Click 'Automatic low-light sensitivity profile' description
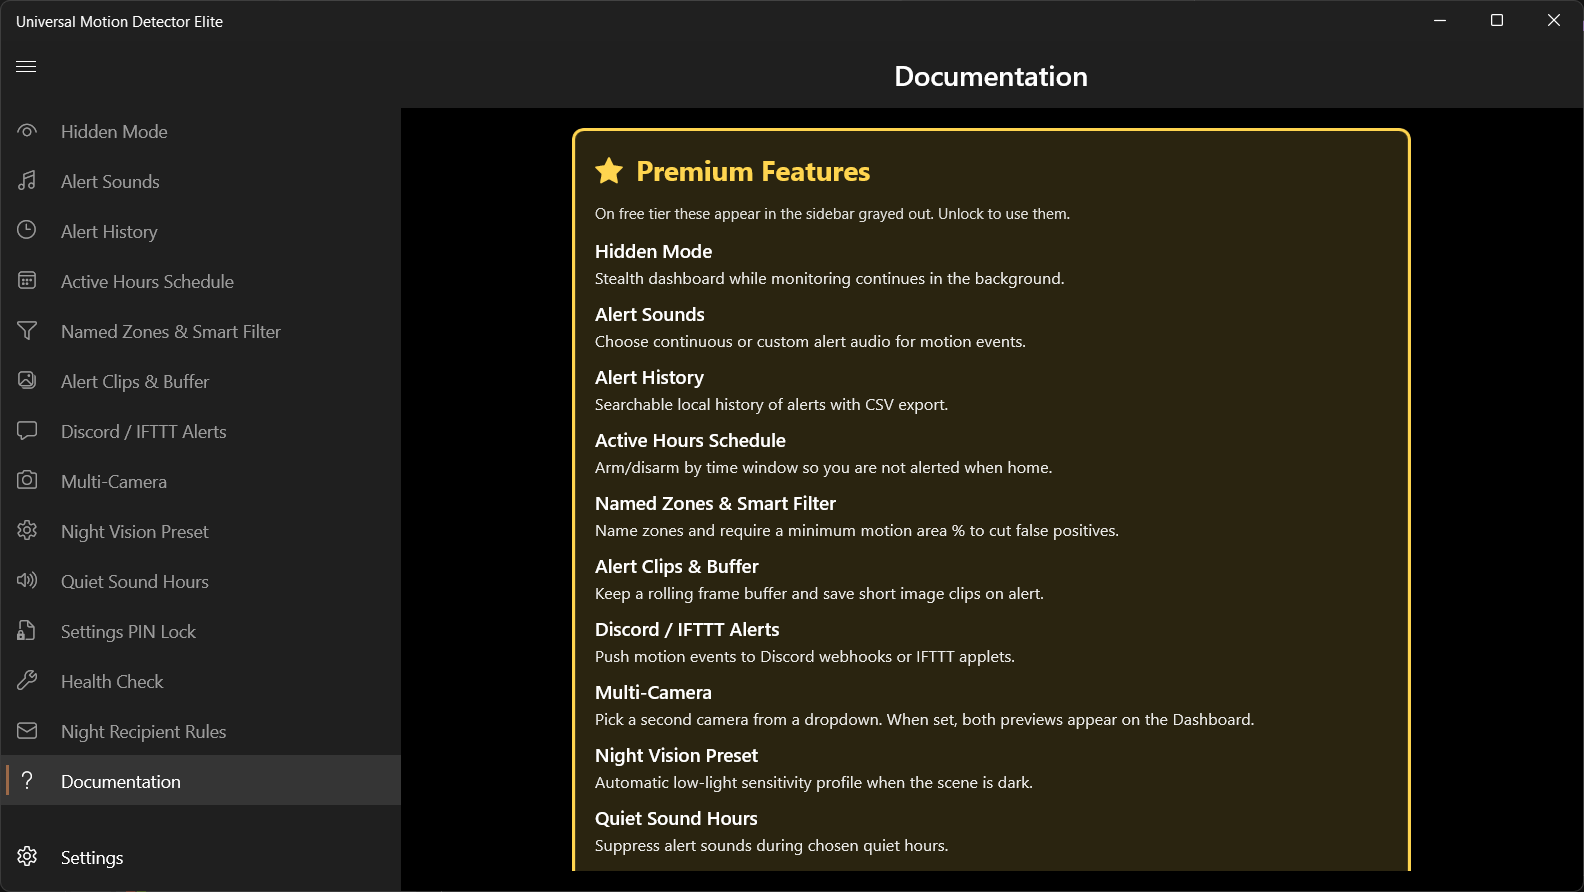 (813, 783)
